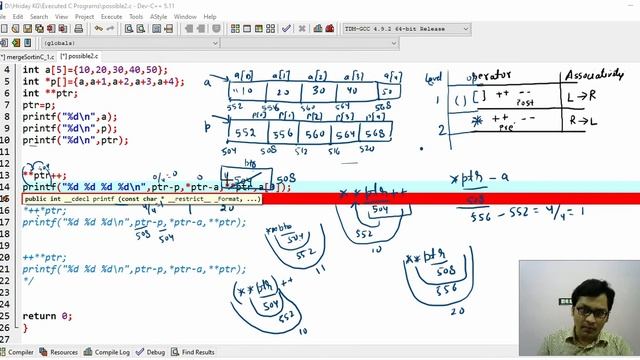The image size is (640, 360).
Task: Start debugging with the checkmark icon
Action: coord(287,29)
